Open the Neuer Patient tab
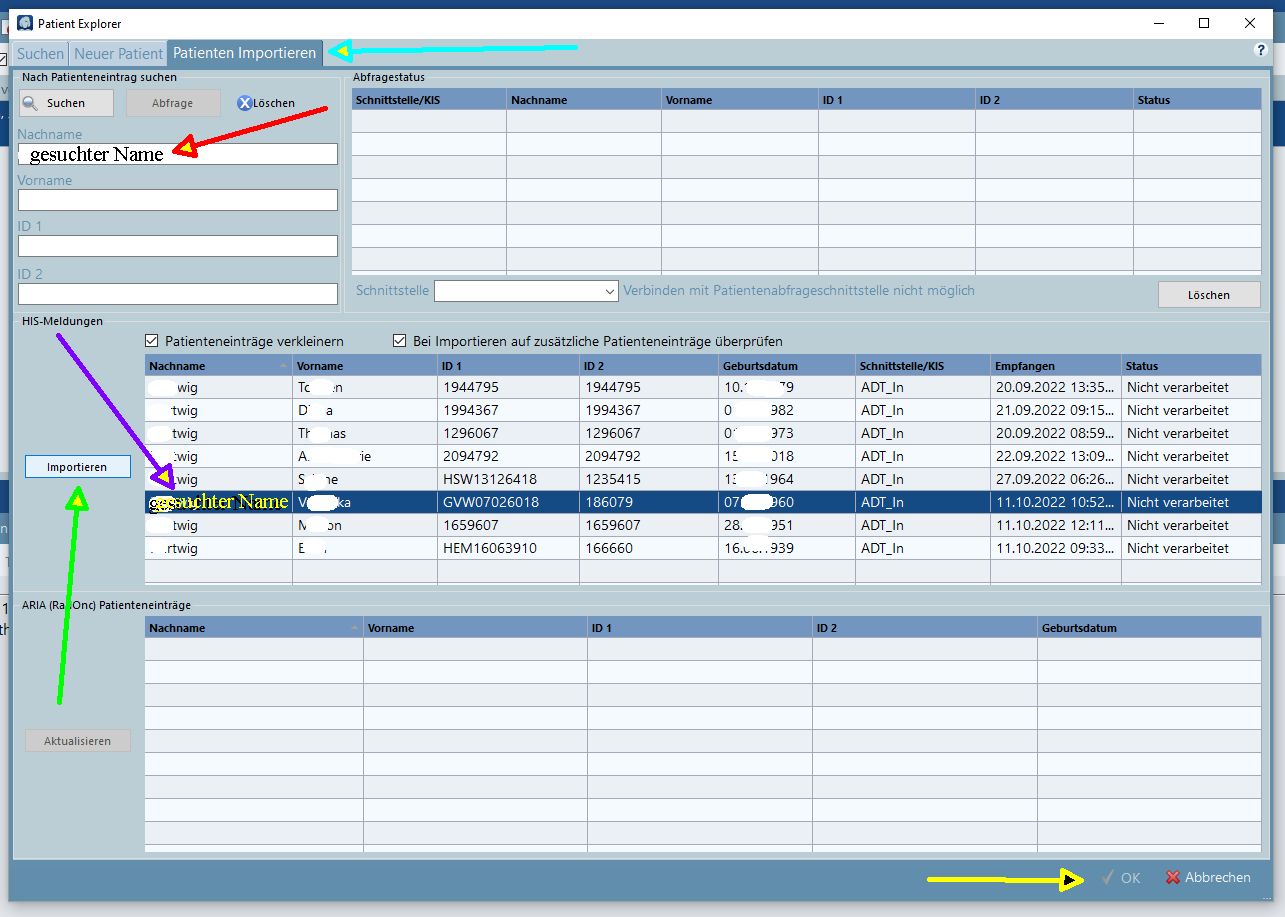Image resolution: width=1285 pixels, height=917 pixels. pos(118,54)
